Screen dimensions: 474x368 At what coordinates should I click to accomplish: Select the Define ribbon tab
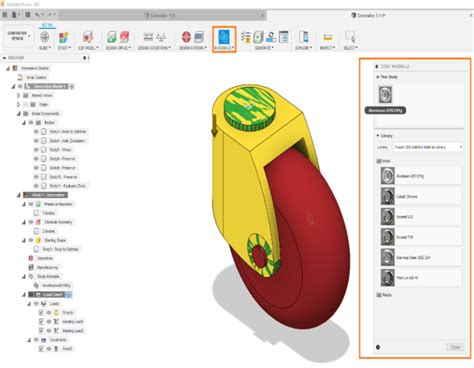(x=47, y=25)
